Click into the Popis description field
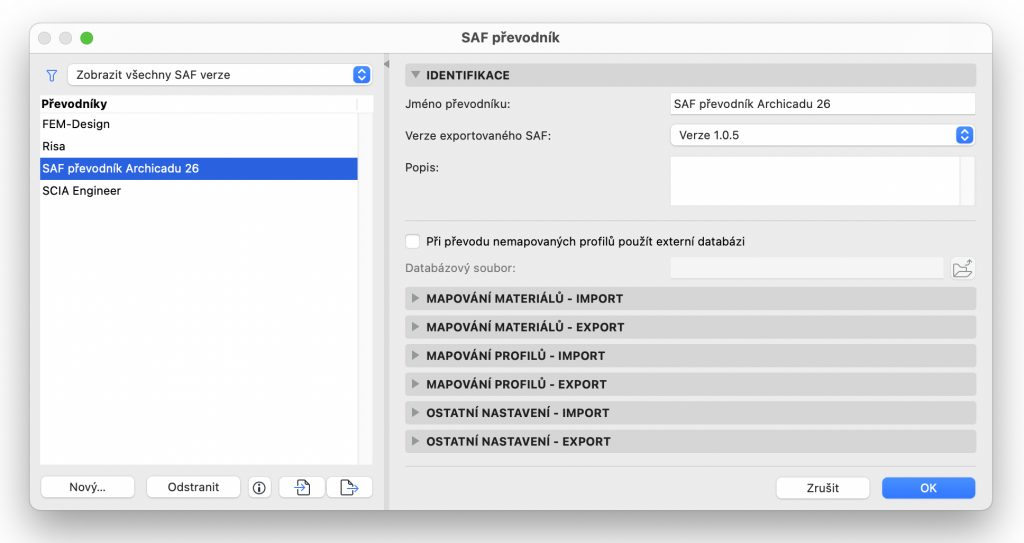This screenshot has height=543, width=1024. click(x=815, y=181)
